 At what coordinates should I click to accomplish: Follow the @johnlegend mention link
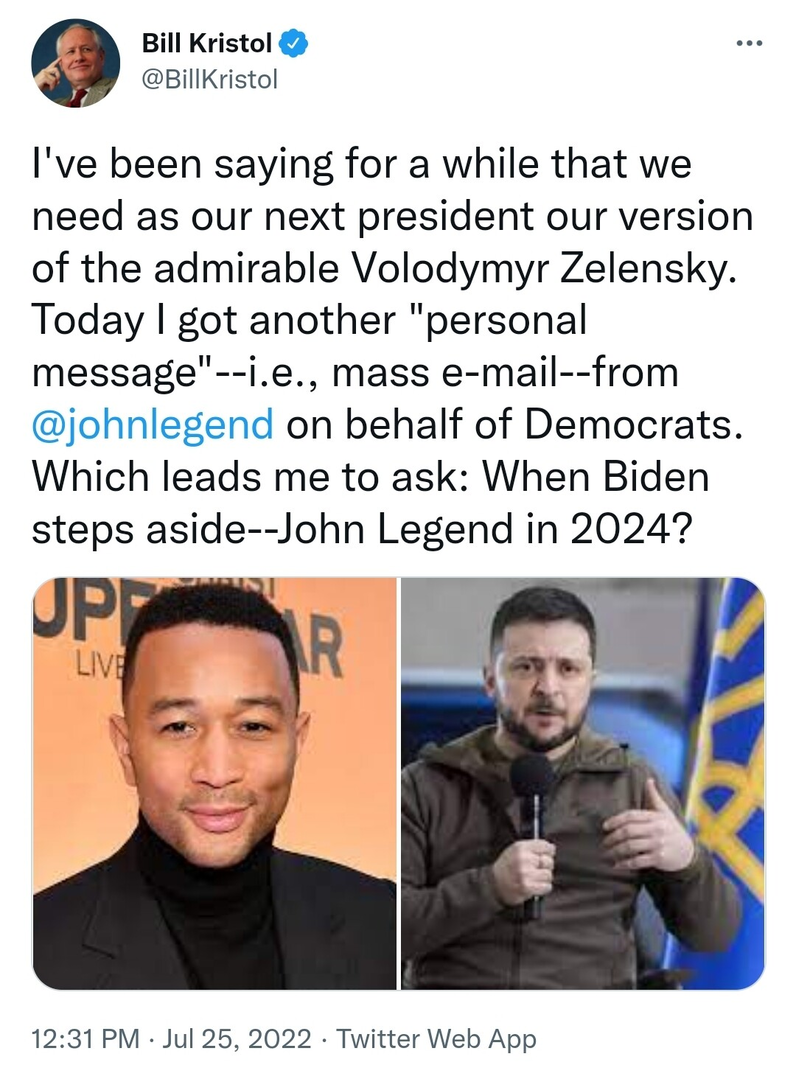click(152, 423)
